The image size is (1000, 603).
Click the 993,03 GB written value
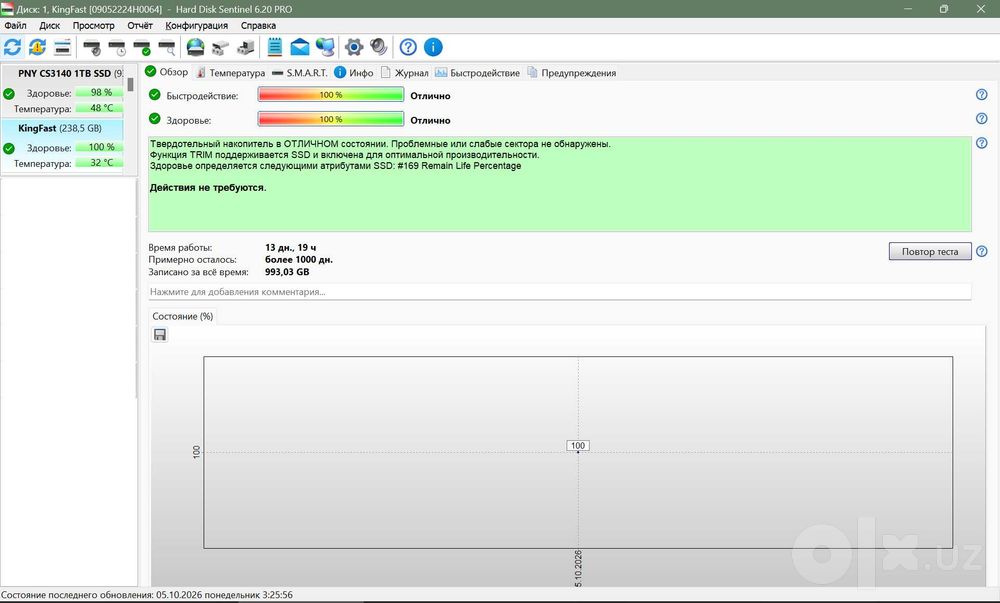[x=287, y=272]
